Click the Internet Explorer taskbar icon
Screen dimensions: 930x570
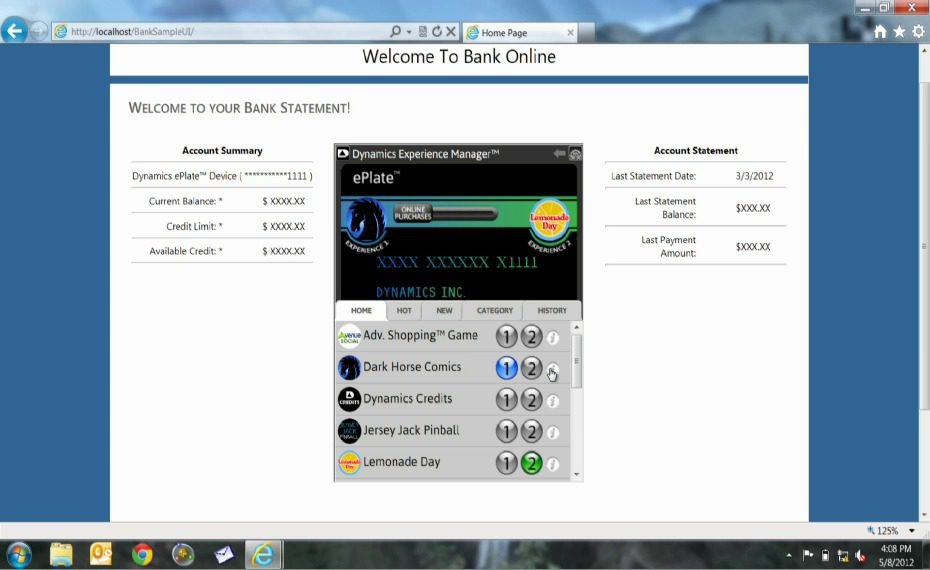[263, 555]
